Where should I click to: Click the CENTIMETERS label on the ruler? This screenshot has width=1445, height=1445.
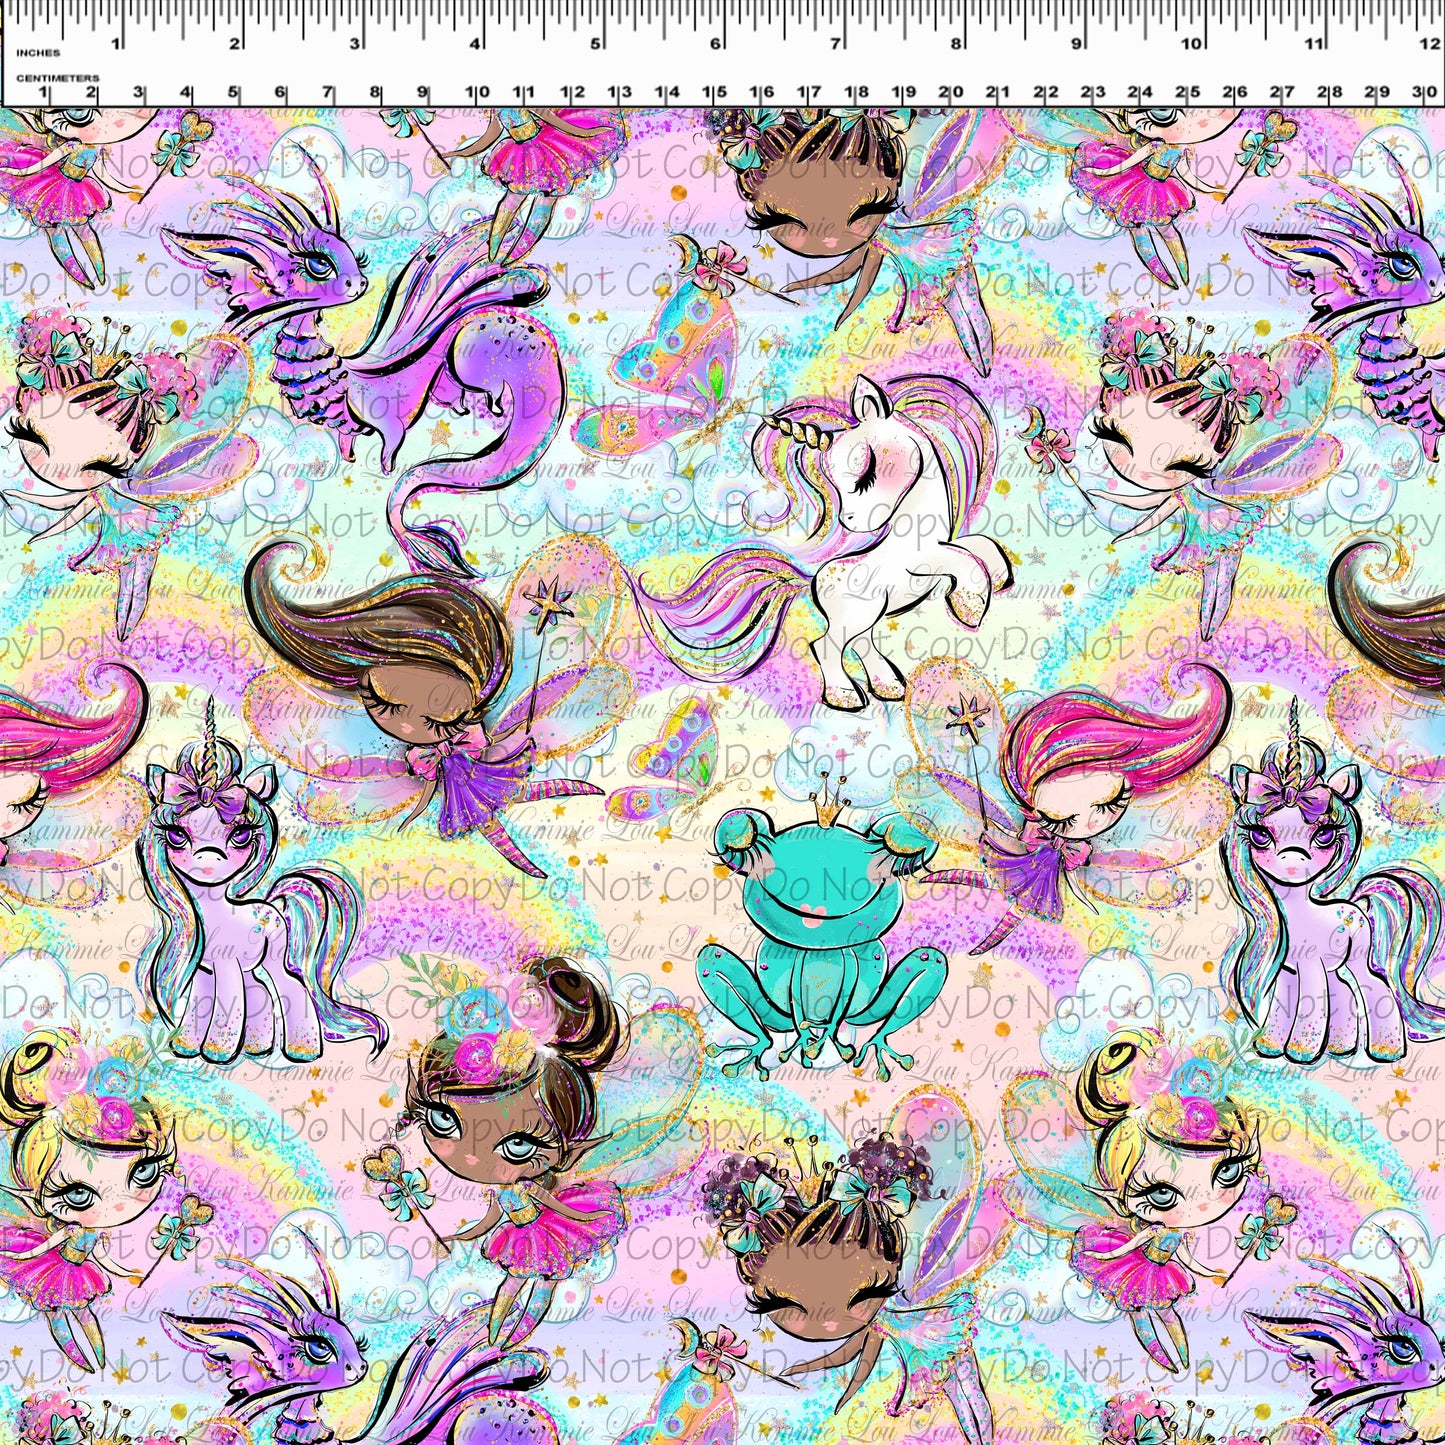click(58, 77)
